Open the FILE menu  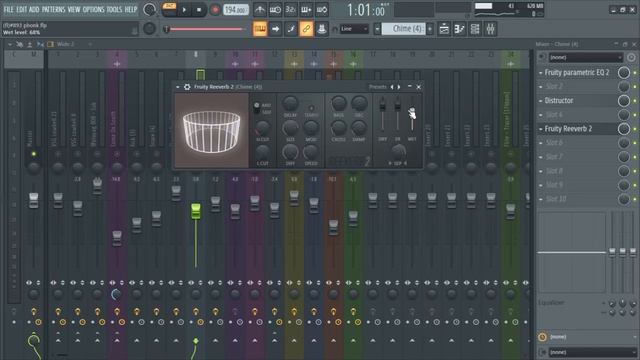[8, 9]
